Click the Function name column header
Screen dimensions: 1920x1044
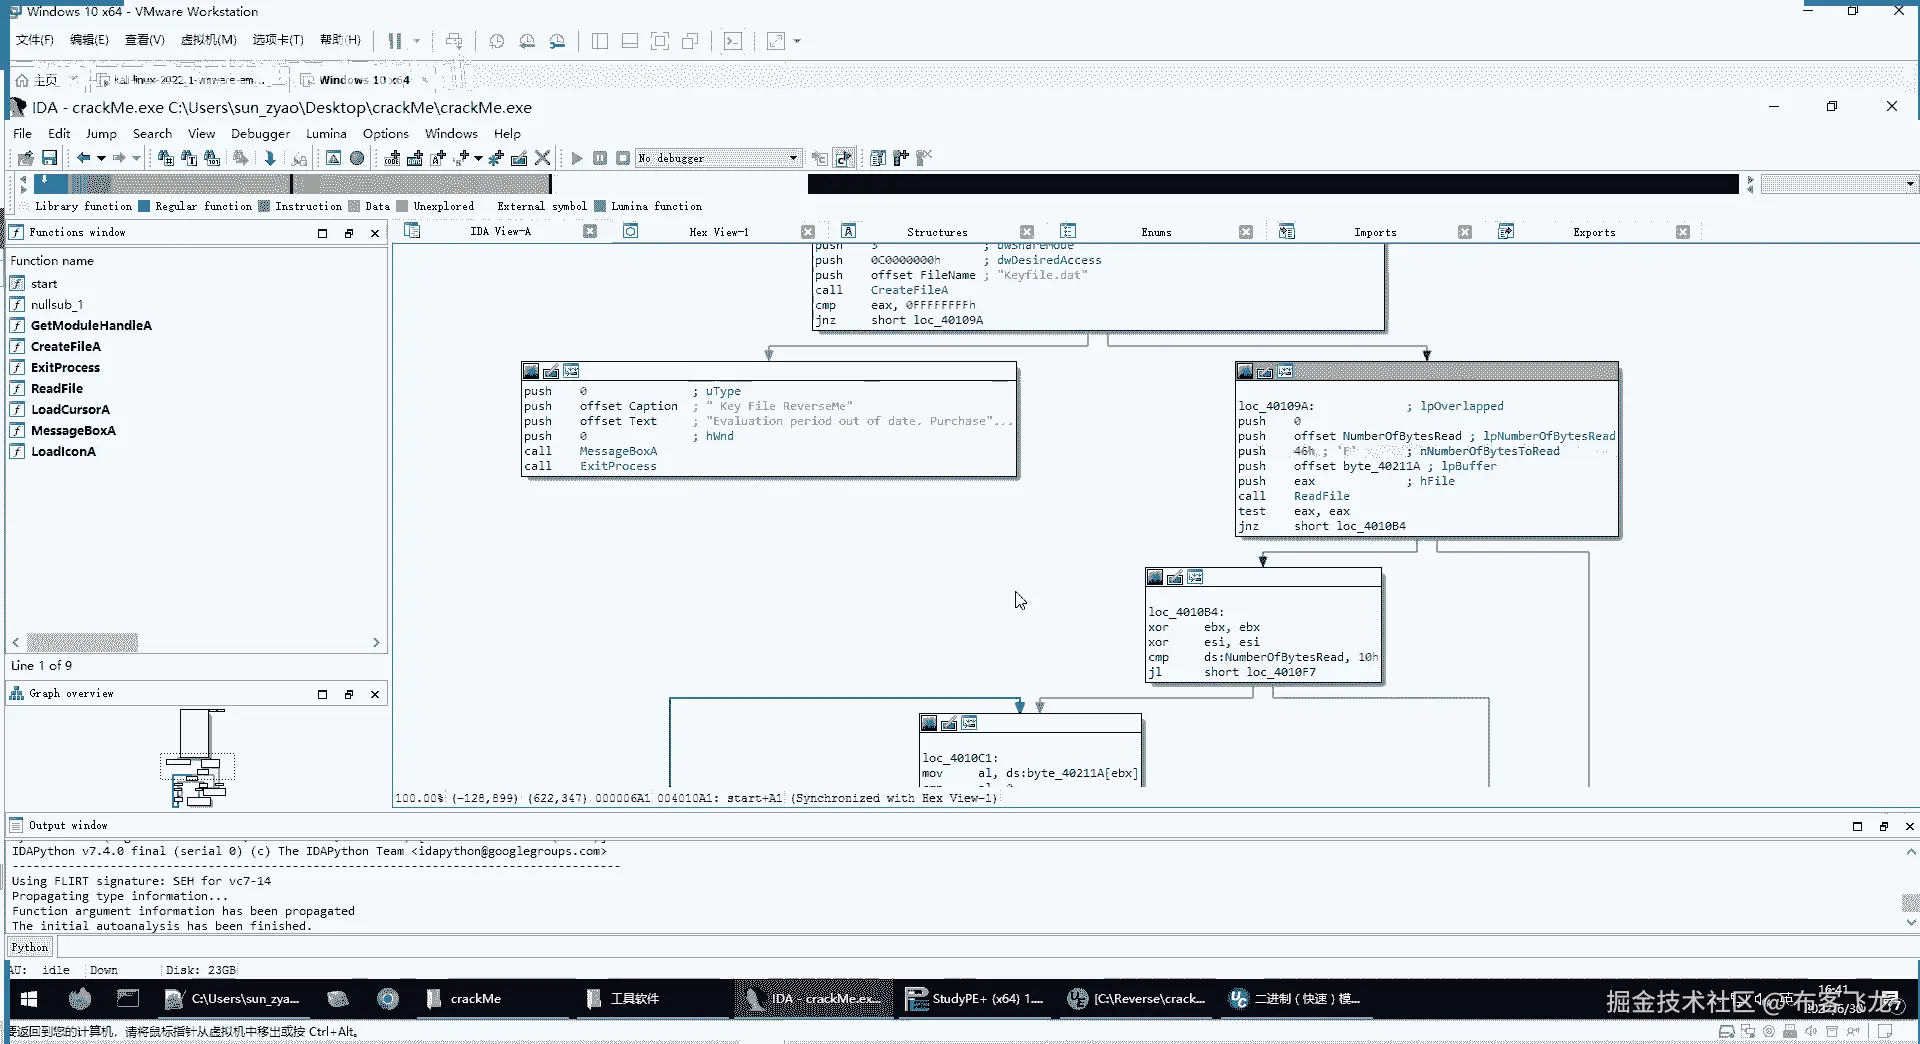click(52, 261)
